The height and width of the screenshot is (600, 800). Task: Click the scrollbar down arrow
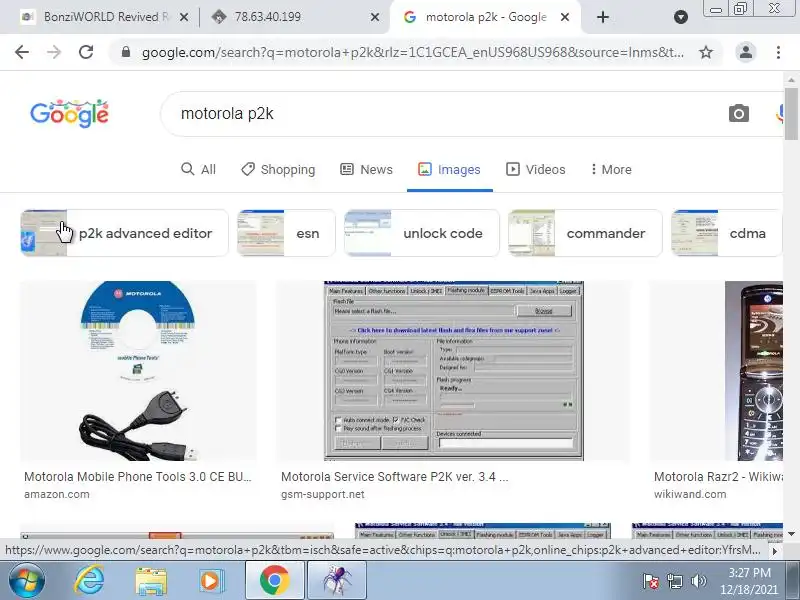tap(791, 534)
